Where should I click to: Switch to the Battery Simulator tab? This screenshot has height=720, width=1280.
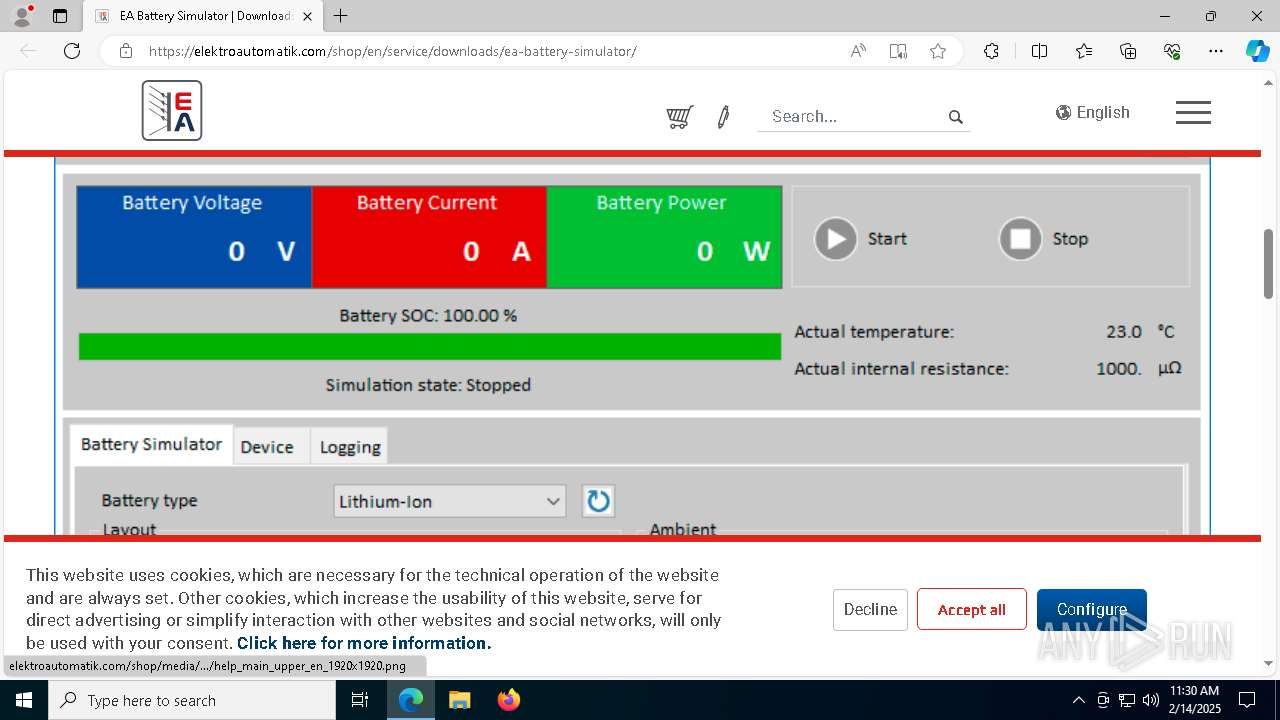(x=151, y=444)
